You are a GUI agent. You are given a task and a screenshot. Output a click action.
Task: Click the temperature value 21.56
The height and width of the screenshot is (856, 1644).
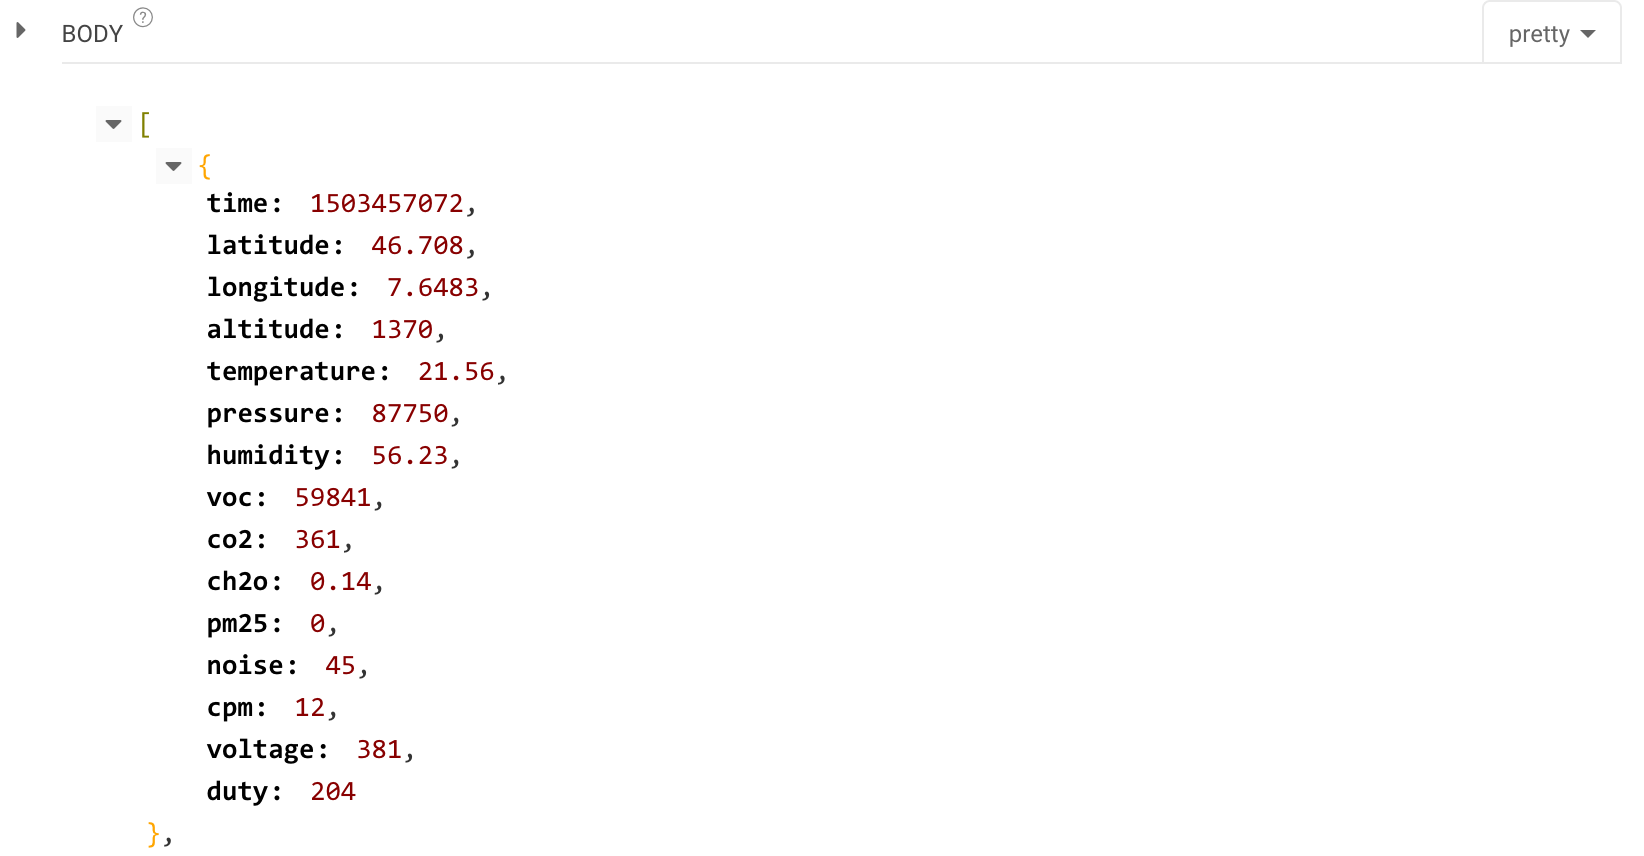pos(456,371)
